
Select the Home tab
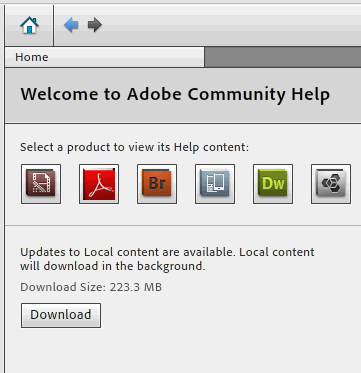coord(105,57)
